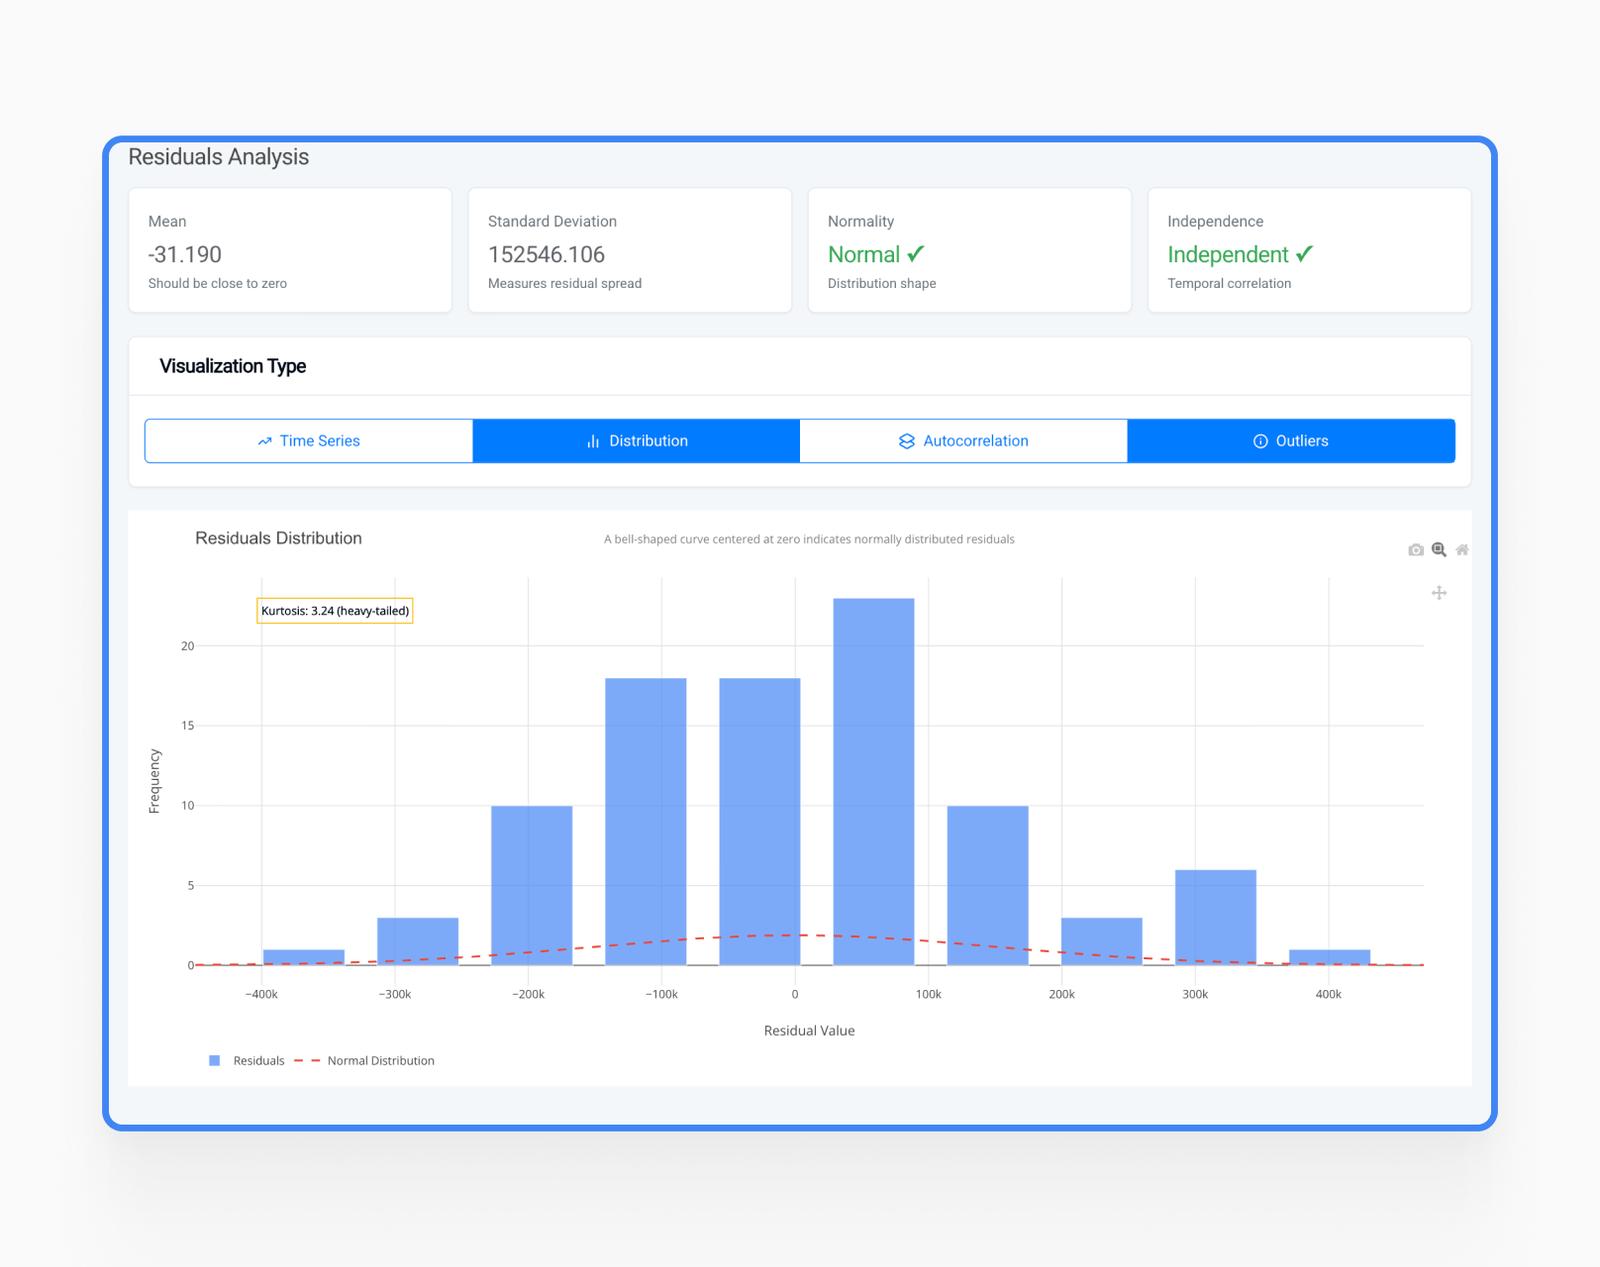This screenshot has height=1267, width=1600.
Task: Click the blue Residuals legend swatch
Action: (214, 1061)
